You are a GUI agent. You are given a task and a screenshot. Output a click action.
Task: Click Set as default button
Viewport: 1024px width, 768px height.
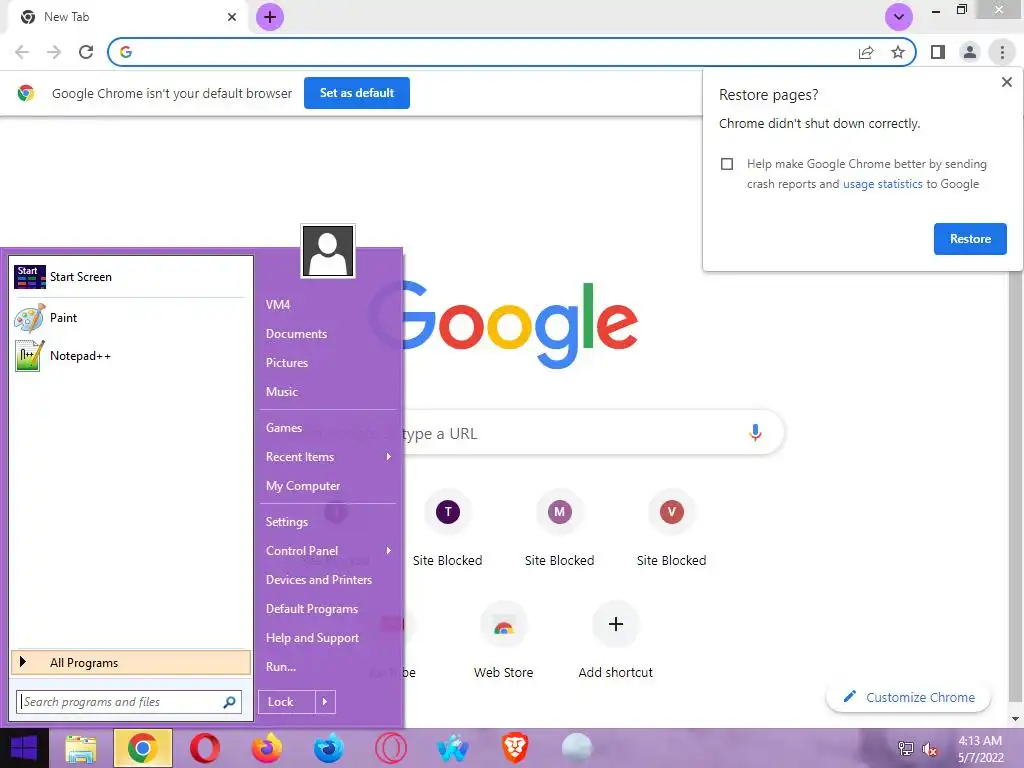(357, 93)
